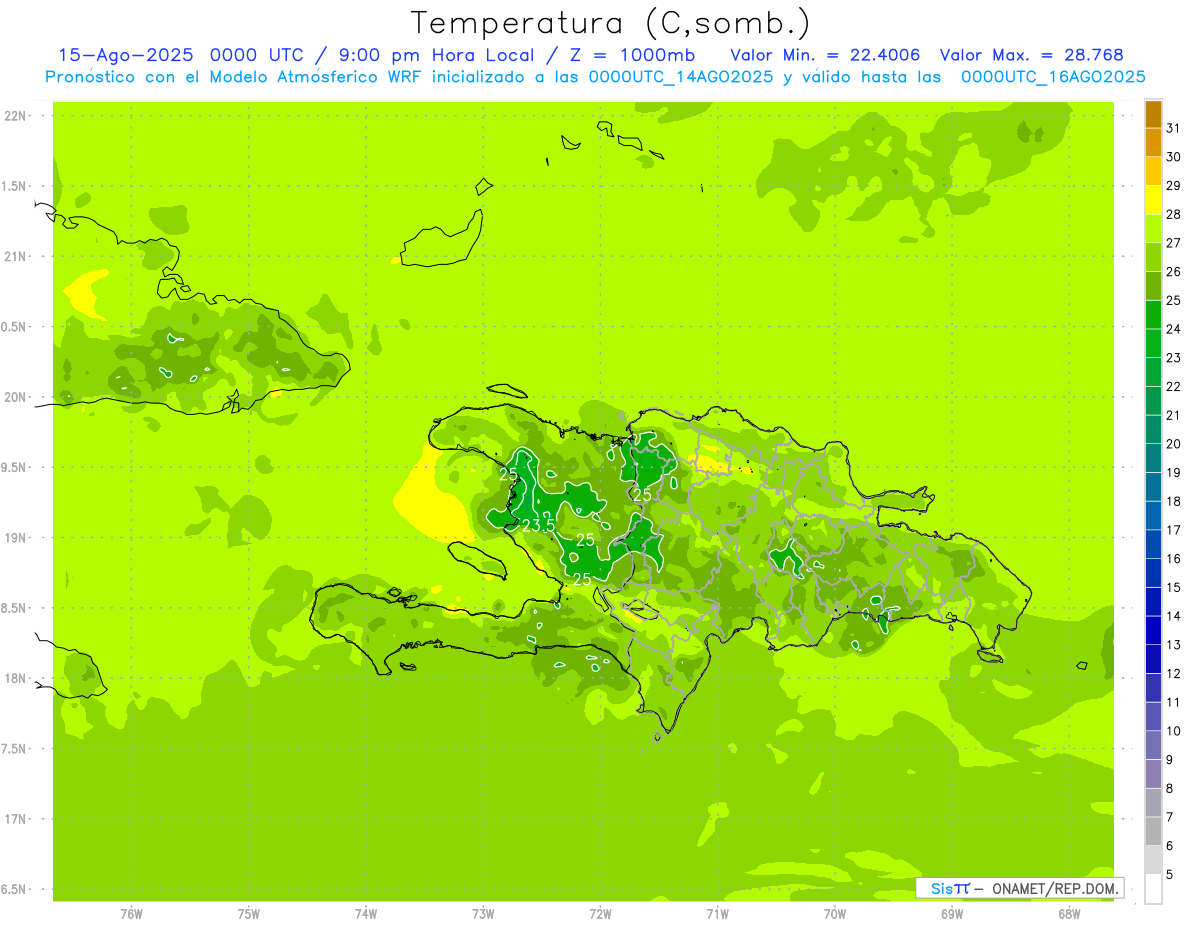
Task: Click the brown-orange legend swatch above 31
Action: 1153,114
